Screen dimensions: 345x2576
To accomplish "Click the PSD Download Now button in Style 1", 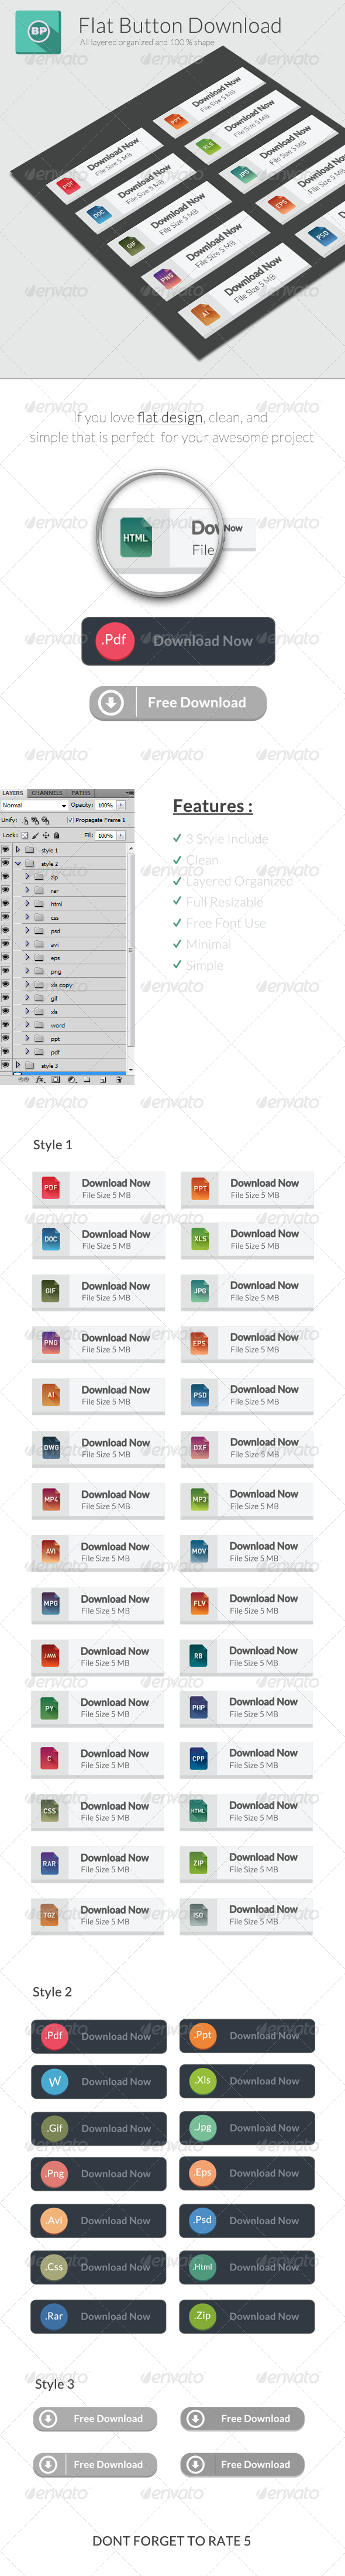I will (x=247, y=1395).
